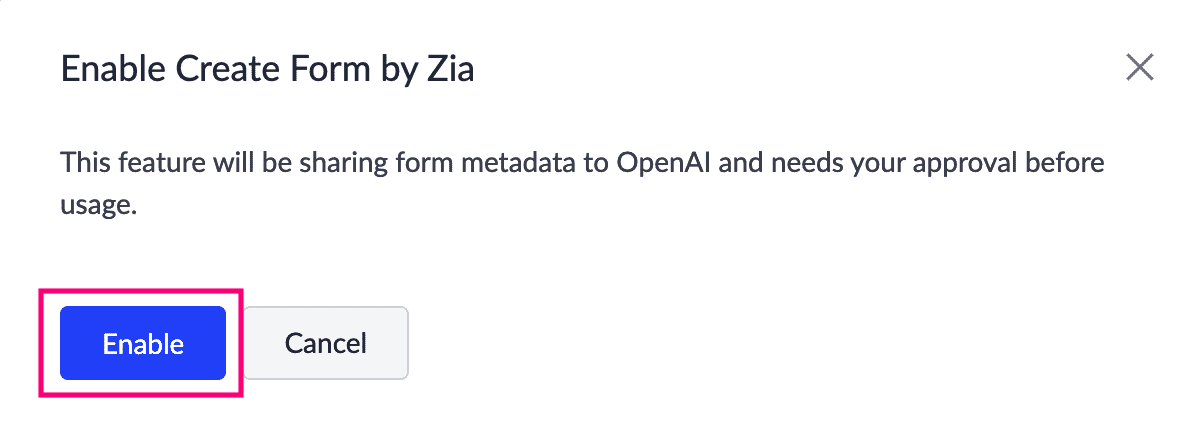1199x422 pixels.
Task: Click the "Enable Create Form by Zia" title
Action: click(x=267, y=69)
